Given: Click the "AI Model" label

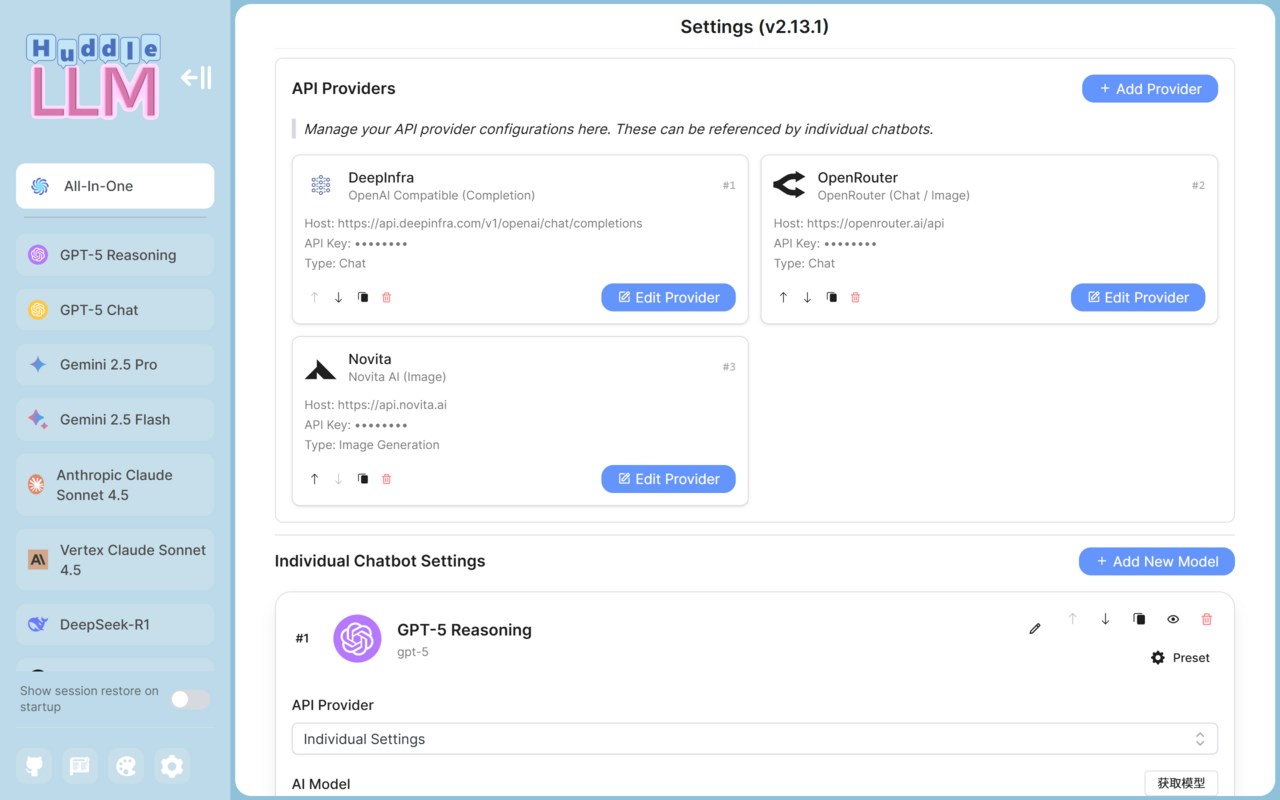Looking at the screenshot, I should 321,784.
